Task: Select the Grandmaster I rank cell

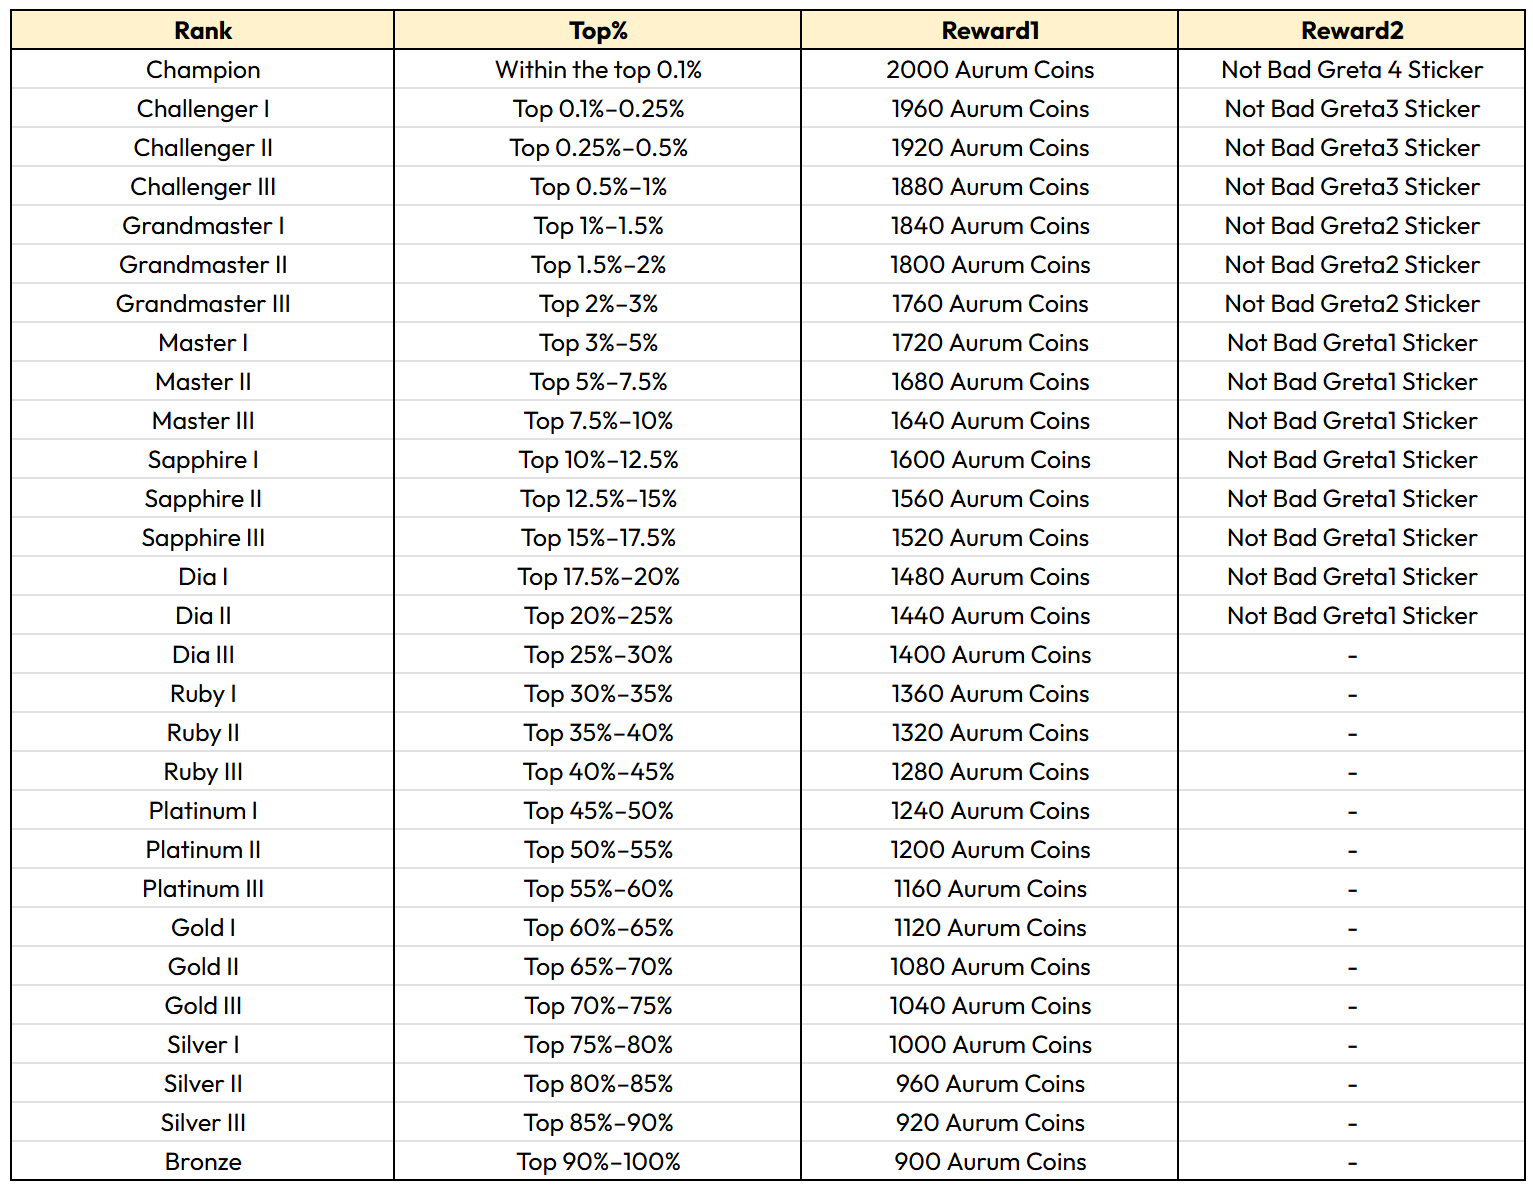Action: coord(203,225)
